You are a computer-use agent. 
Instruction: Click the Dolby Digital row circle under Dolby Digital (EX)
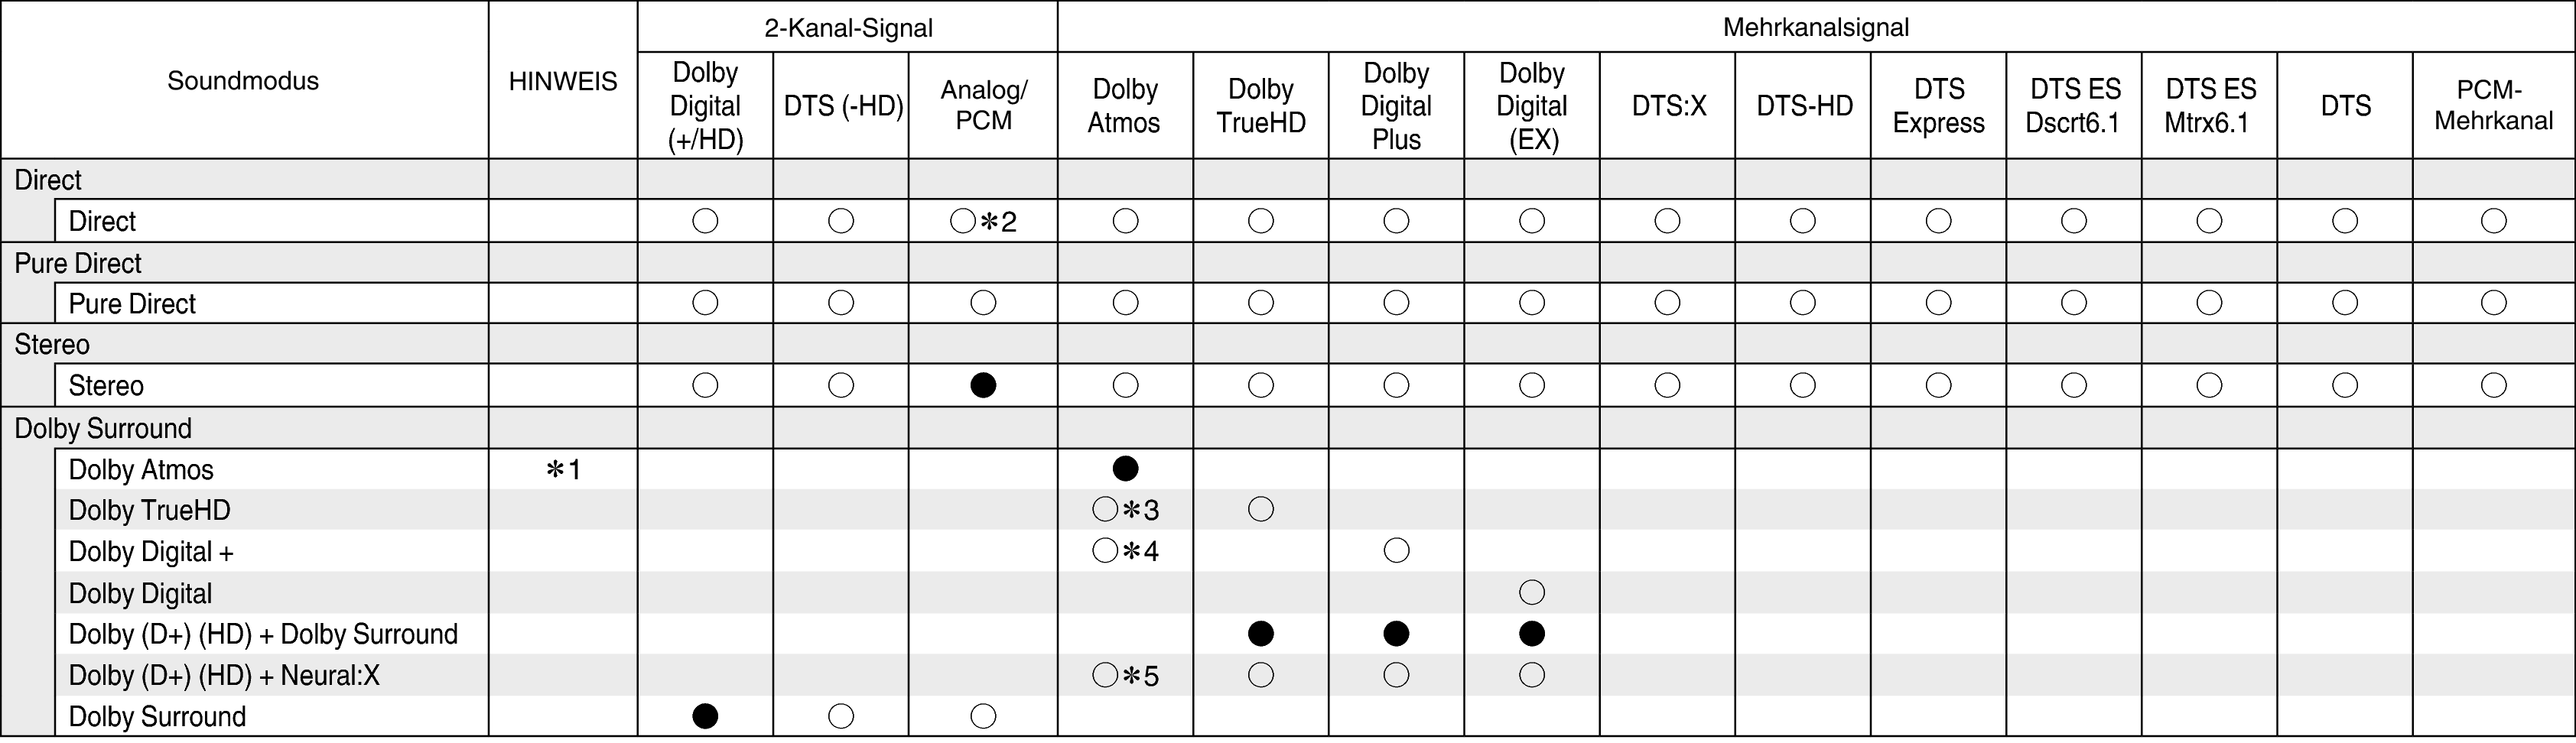[x=1531, y=592]
